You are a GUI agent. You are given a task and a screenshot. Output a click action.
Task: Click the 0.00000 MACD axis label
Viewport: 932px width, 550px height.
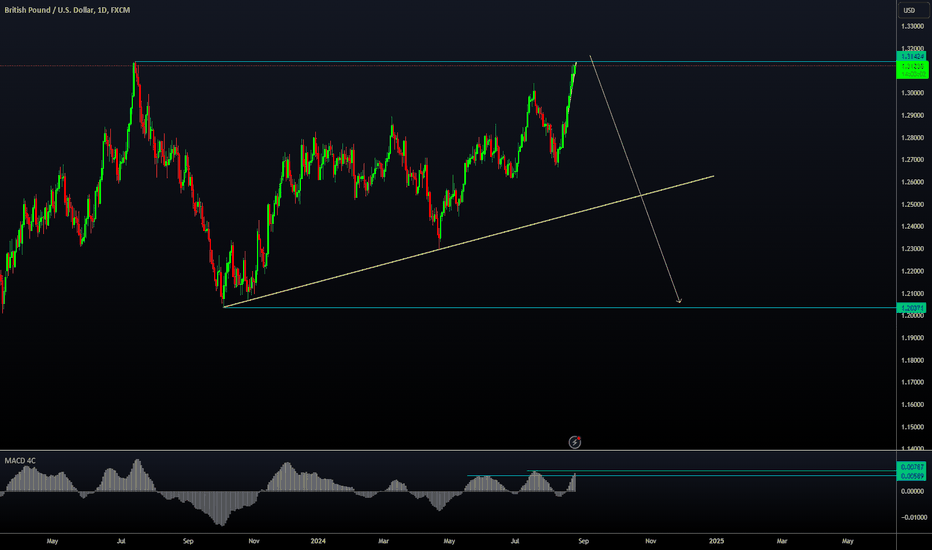912,491
